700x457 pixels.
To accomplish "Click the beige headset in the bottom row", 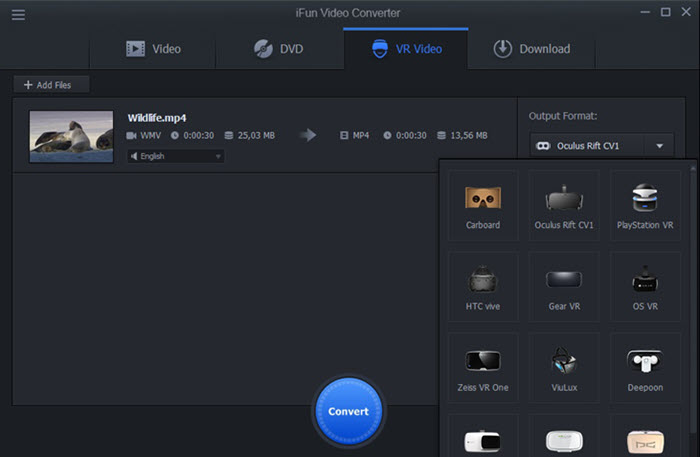I will pos(645,441).
